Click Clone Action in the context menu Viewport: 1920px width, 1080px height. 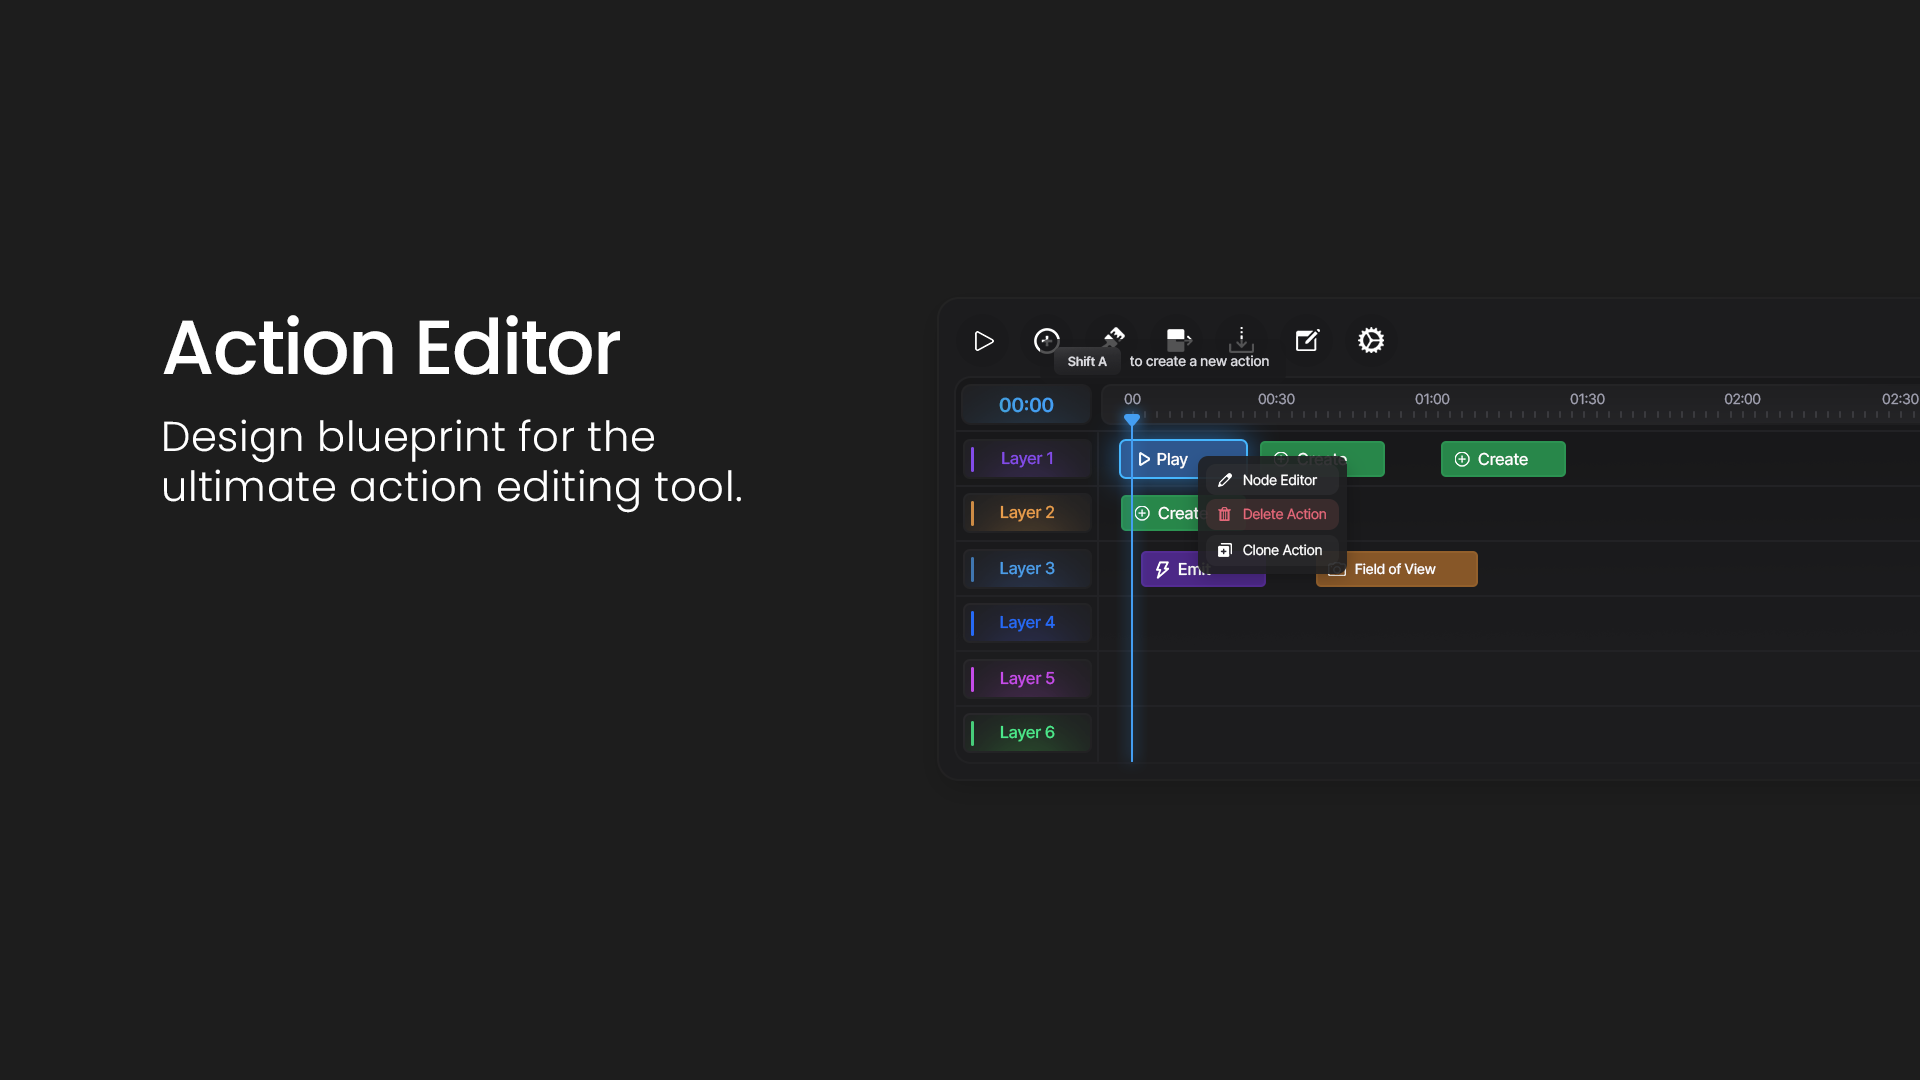point(1281,550)
